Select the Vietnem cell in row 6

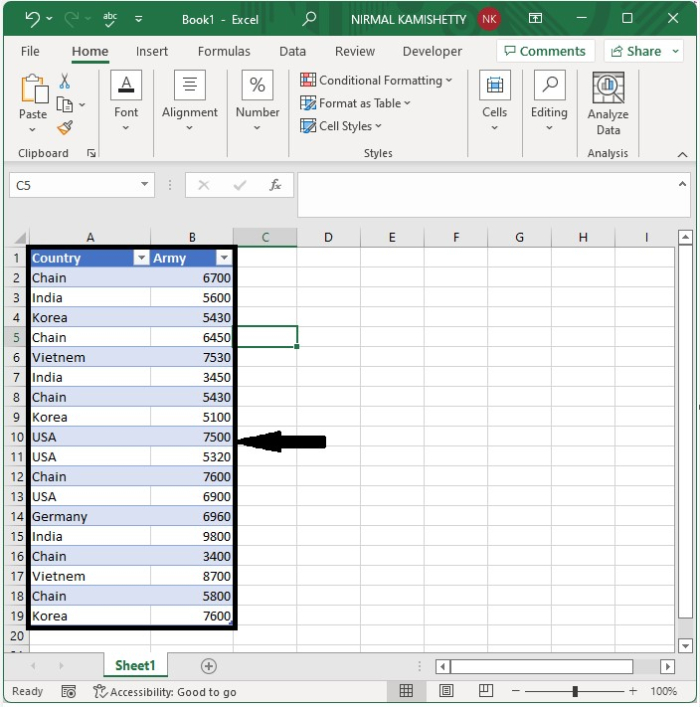(90, 358)
